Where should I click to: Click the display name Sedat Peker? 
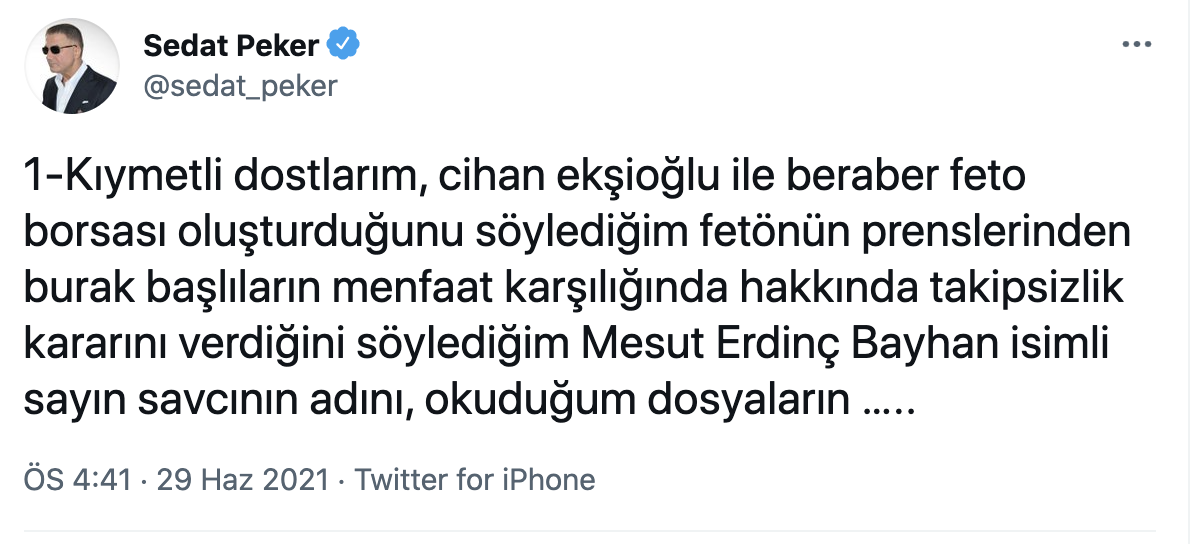[231, 46]
